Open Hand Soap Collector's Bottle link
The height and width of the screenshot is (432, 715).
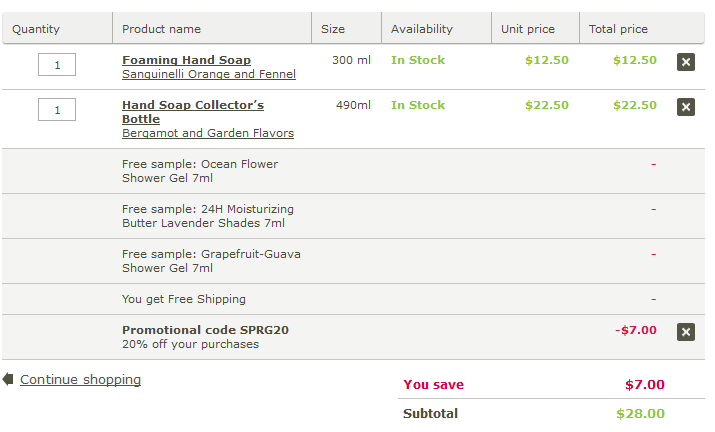coord(193,112)
